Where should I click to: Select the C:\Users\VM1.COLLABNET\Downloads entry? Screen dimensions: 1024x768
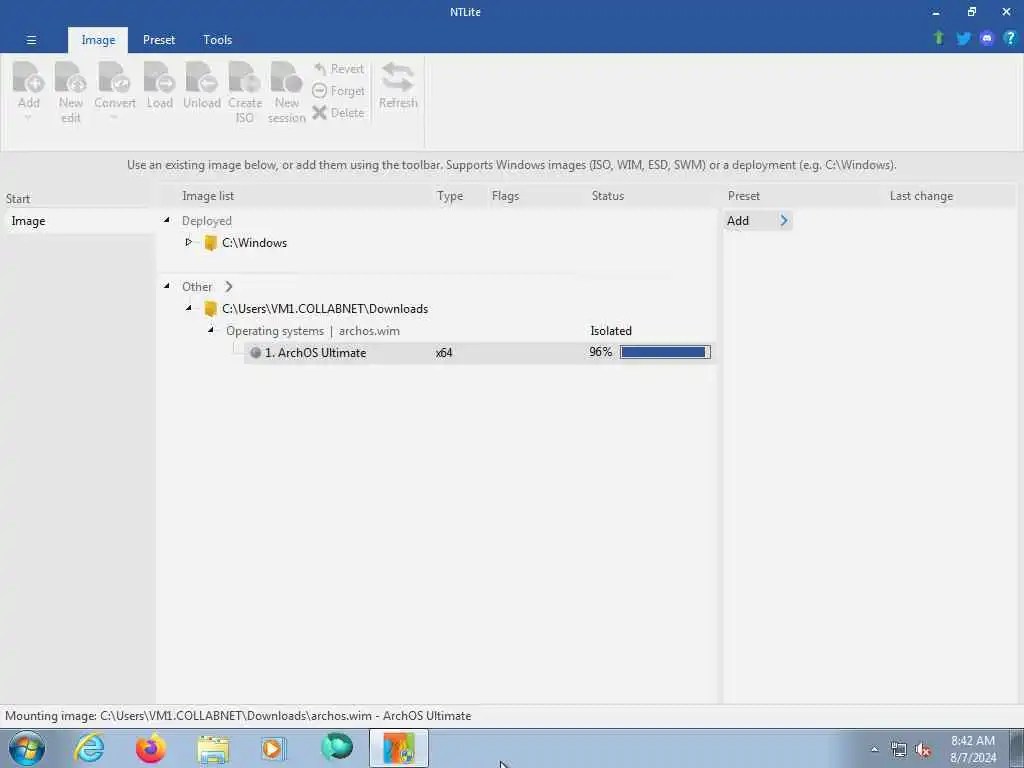point(325,309)
